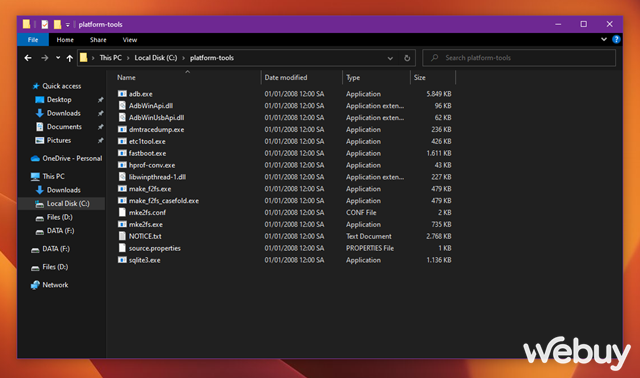The image size is (640, 378).
Task: Click the Forward navigation arrow
Action: [44, 58]
